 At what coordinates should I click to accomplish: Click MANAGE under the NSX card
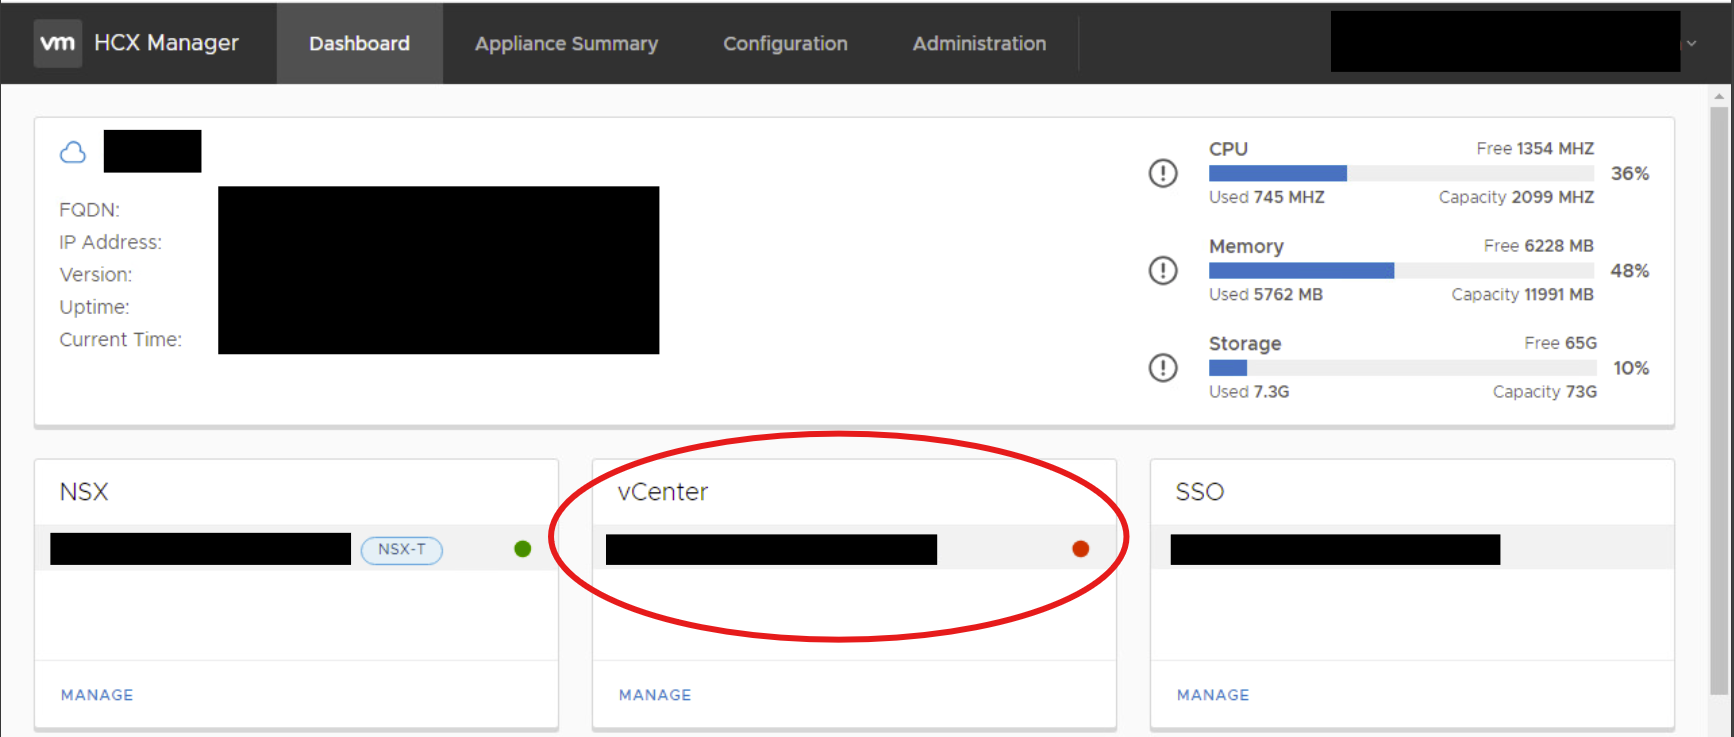click(97, 695)
